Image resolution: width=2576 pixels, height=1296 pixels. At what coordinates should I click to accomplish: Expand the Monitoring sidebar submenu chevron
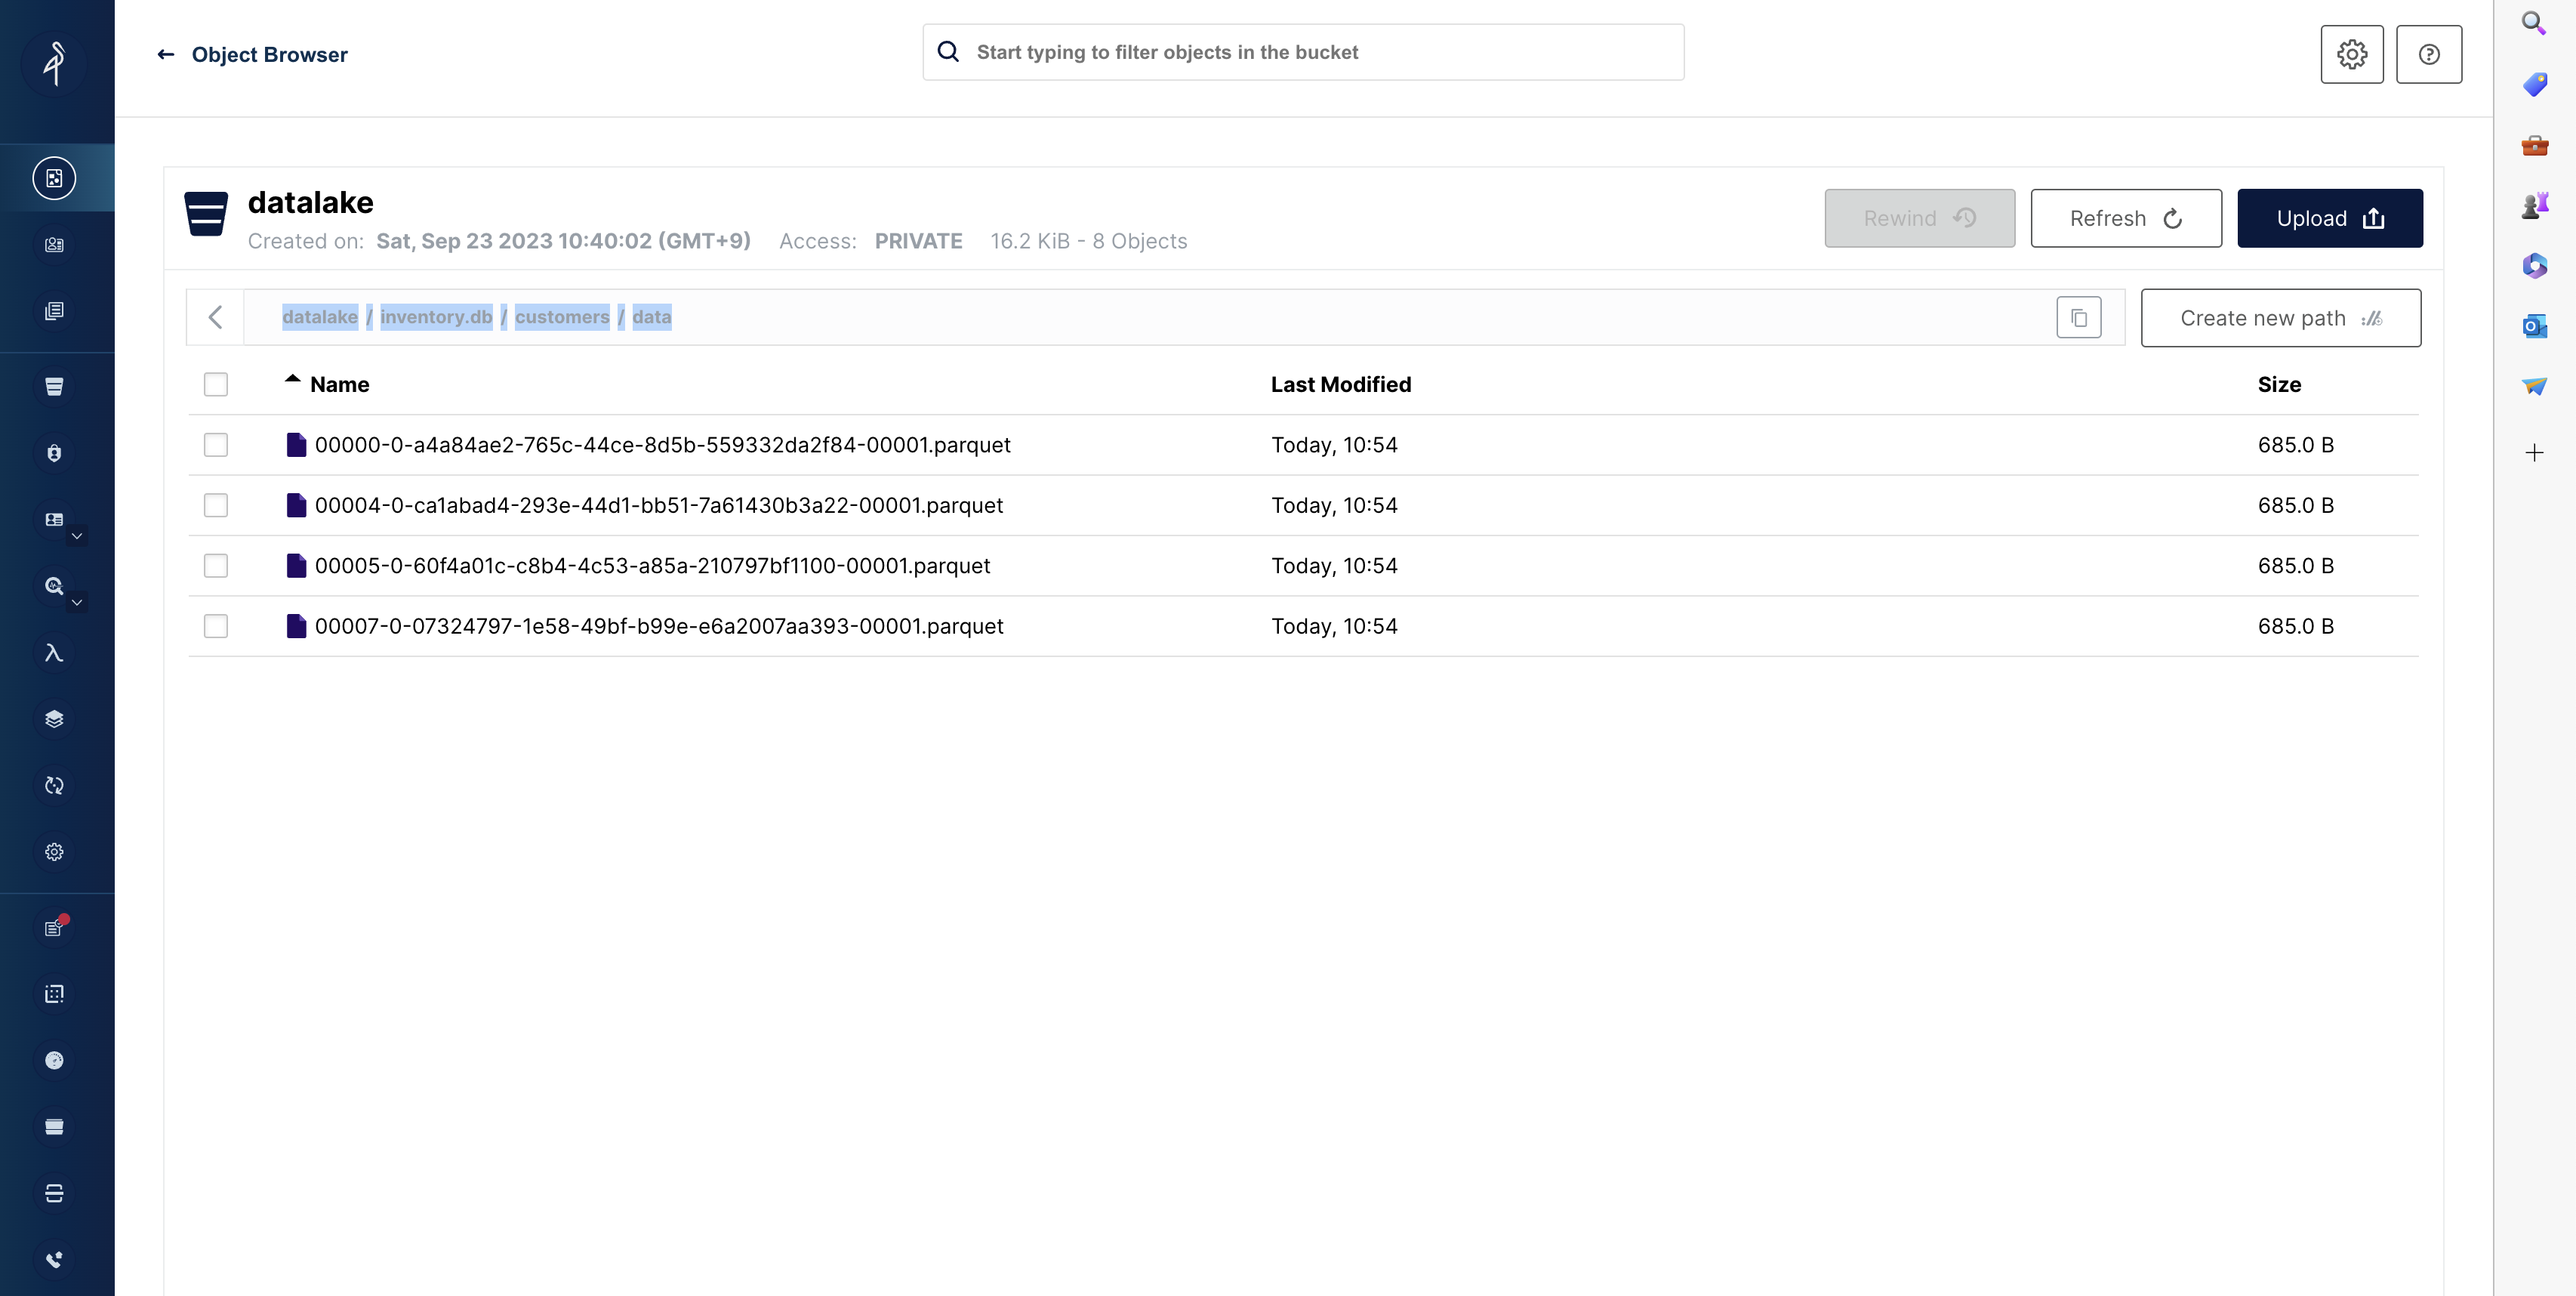pos(77,602)
